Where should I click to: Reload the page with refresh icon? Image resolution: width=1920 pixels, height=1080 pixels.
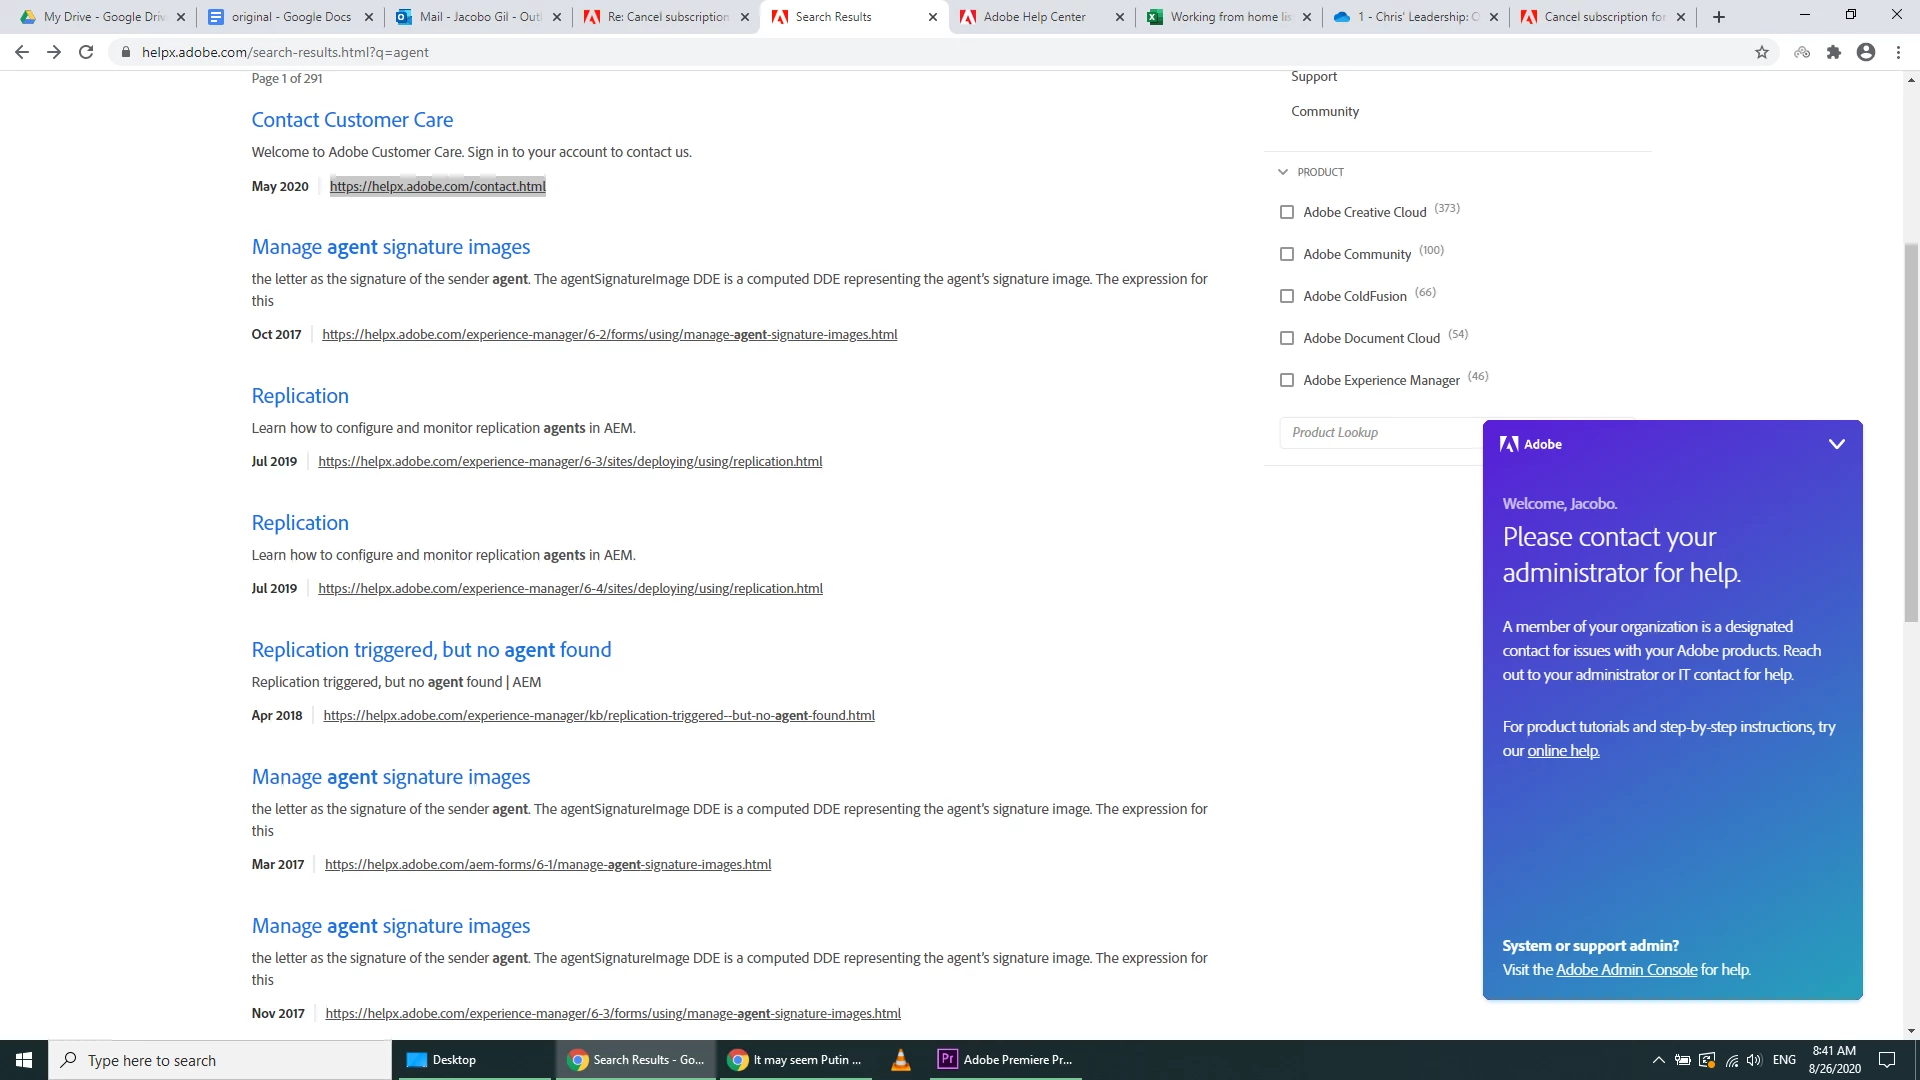[x=86, y=52]
